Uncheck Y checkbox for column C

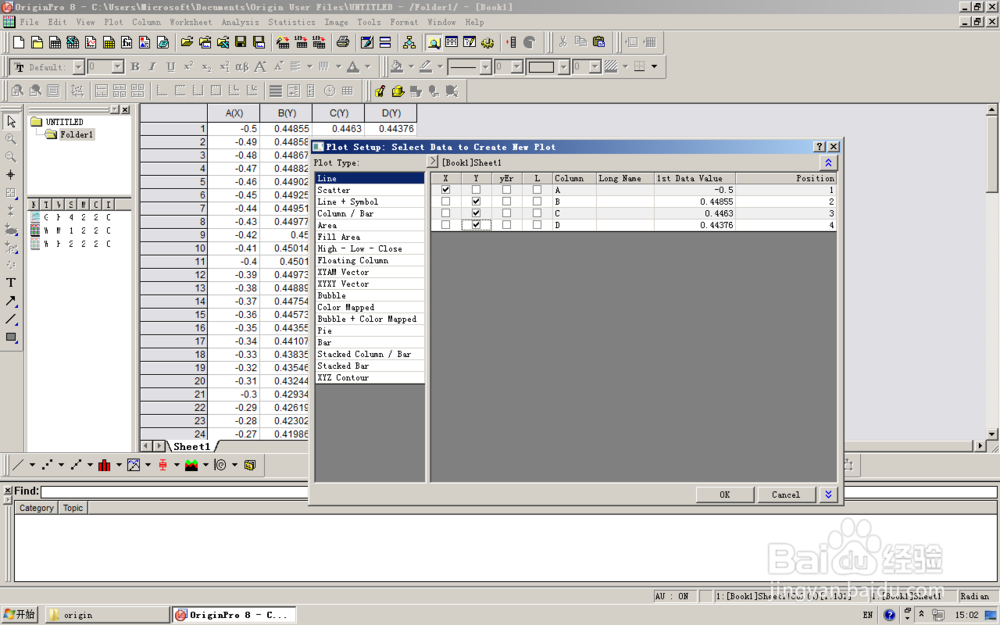point(476,213)
